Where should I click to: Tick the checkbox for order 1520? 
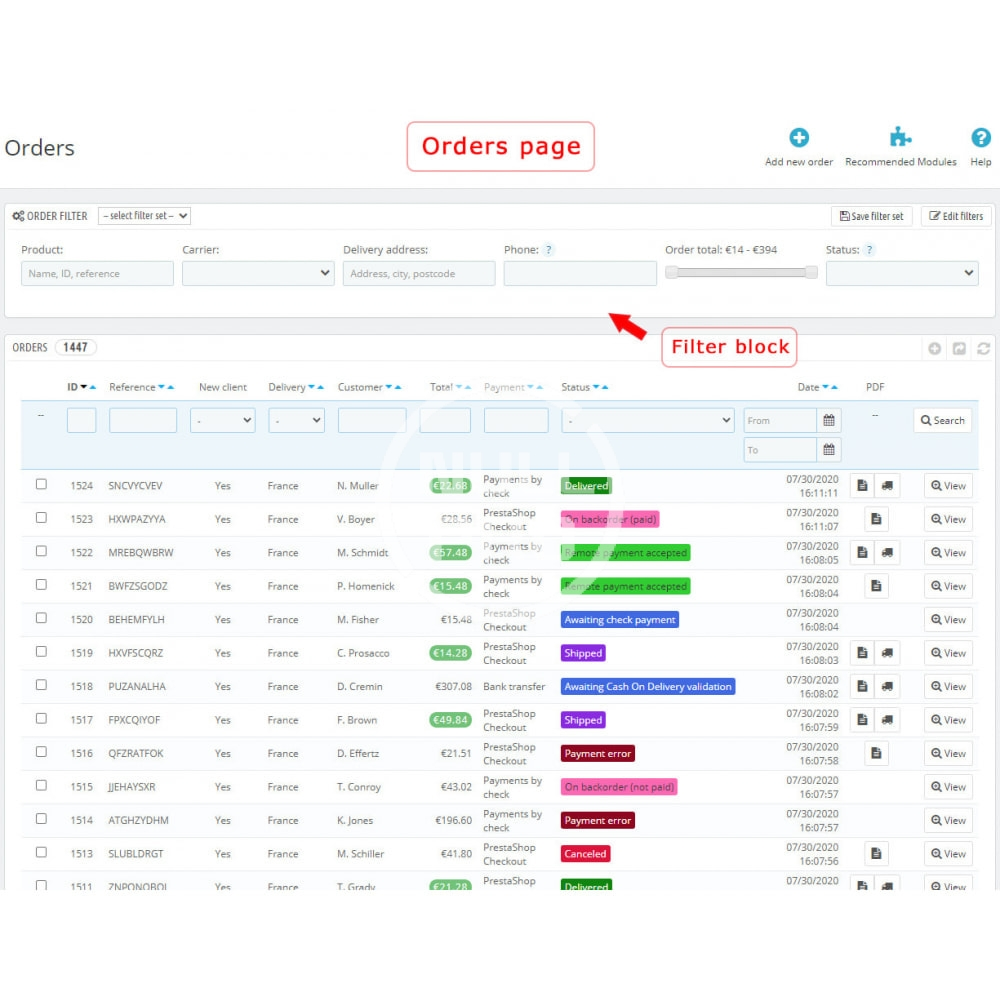click(x=41, y=618)
